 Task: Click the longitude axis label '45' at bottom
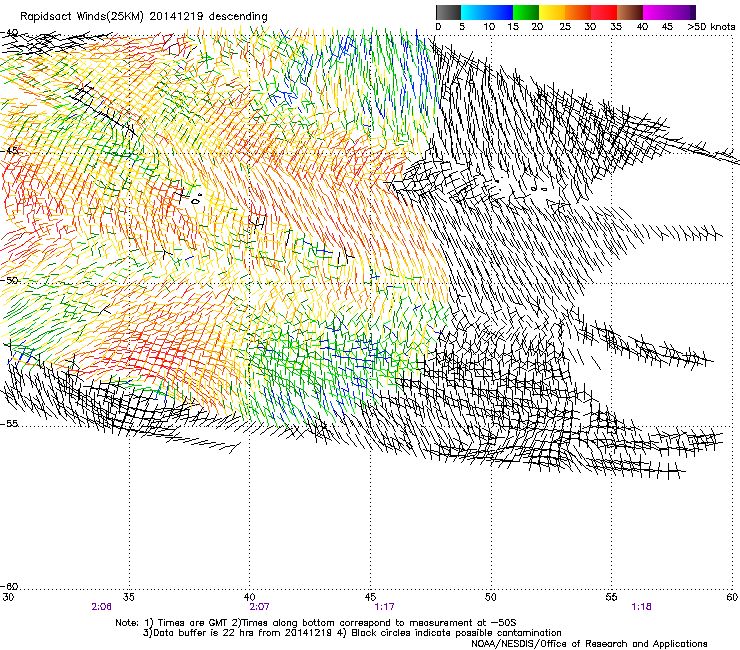tap(370, 597)
